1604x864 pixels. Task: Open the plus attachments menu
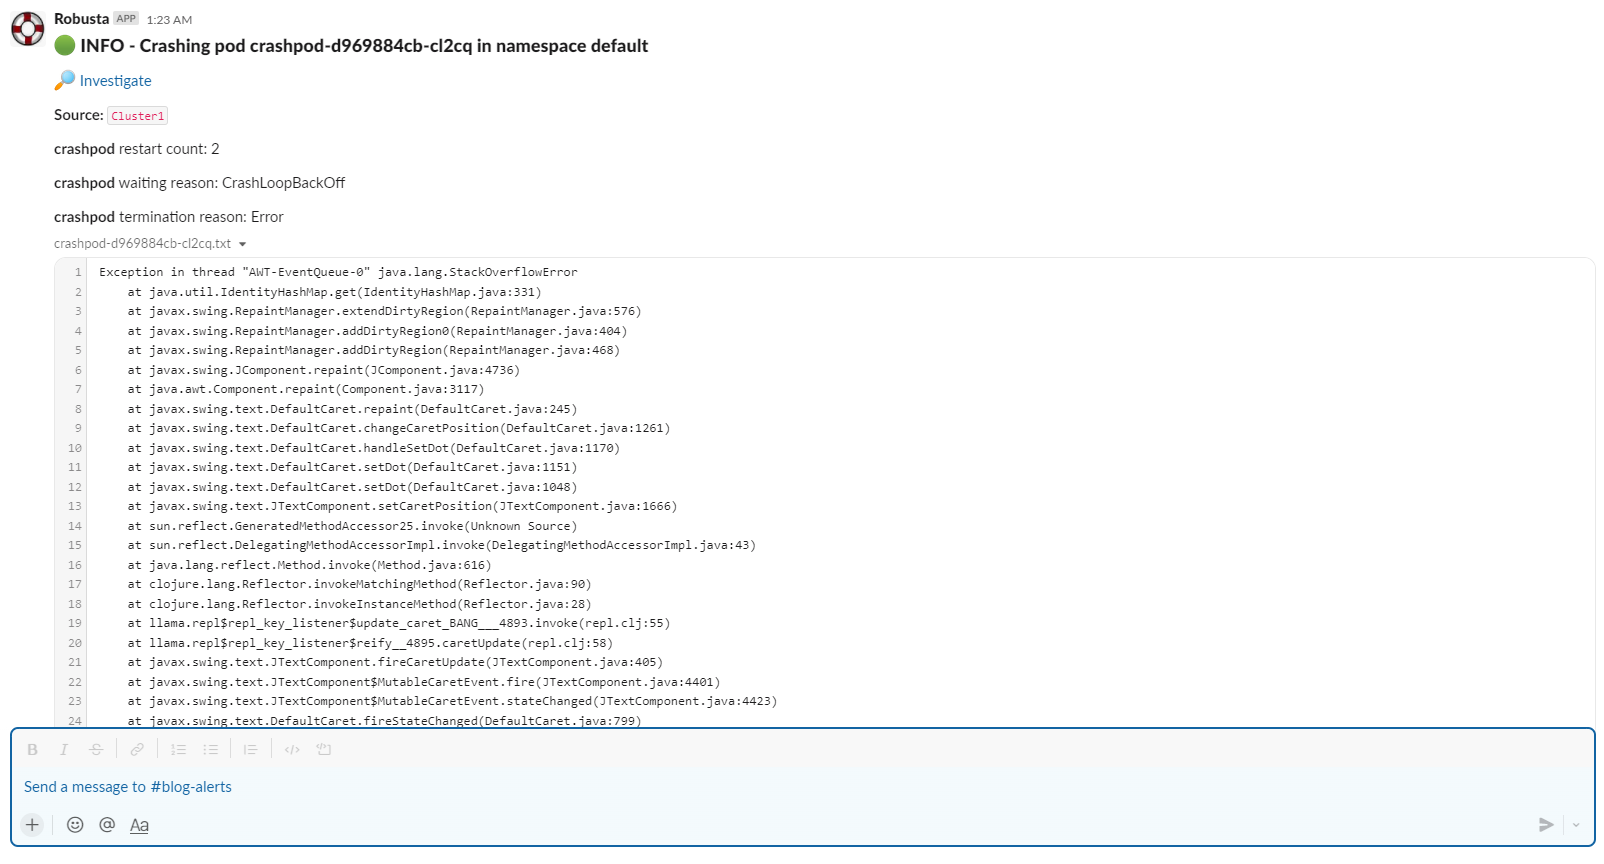coord(32,825)
